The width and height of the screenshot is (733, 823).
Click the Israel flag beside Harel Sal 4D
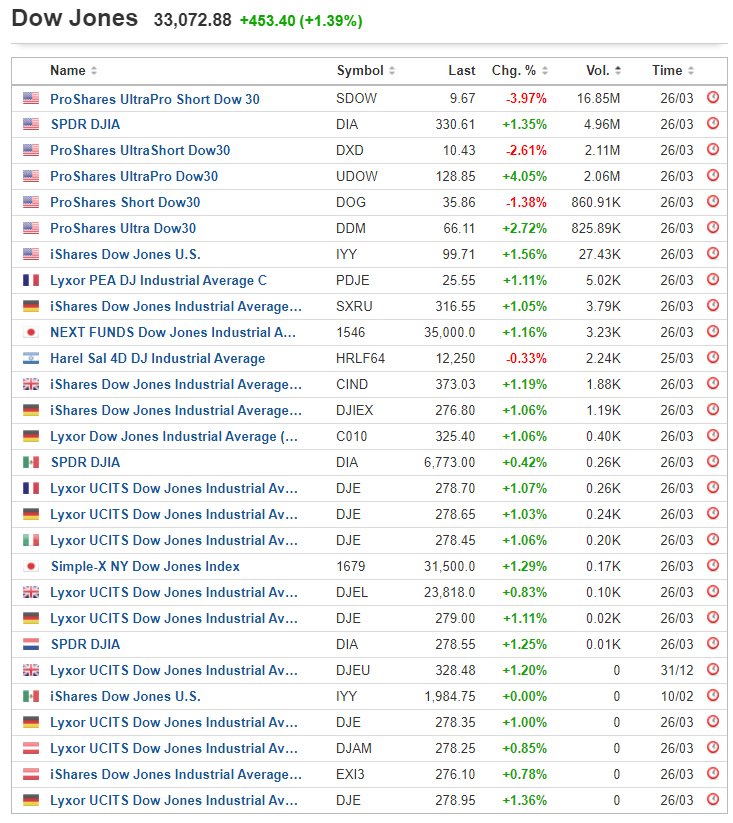pos(31,358)
